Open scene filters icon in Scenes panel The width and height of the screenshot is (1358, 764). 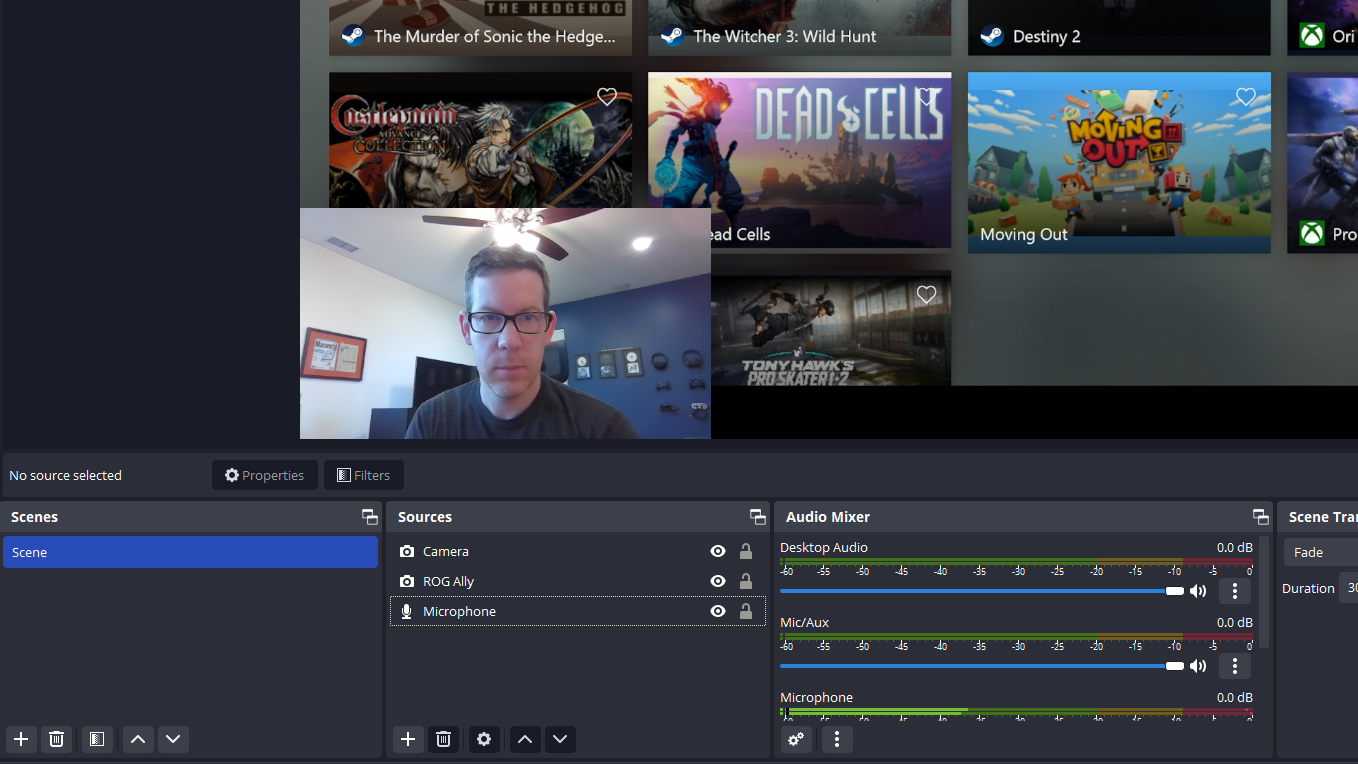tap(97, 739)
